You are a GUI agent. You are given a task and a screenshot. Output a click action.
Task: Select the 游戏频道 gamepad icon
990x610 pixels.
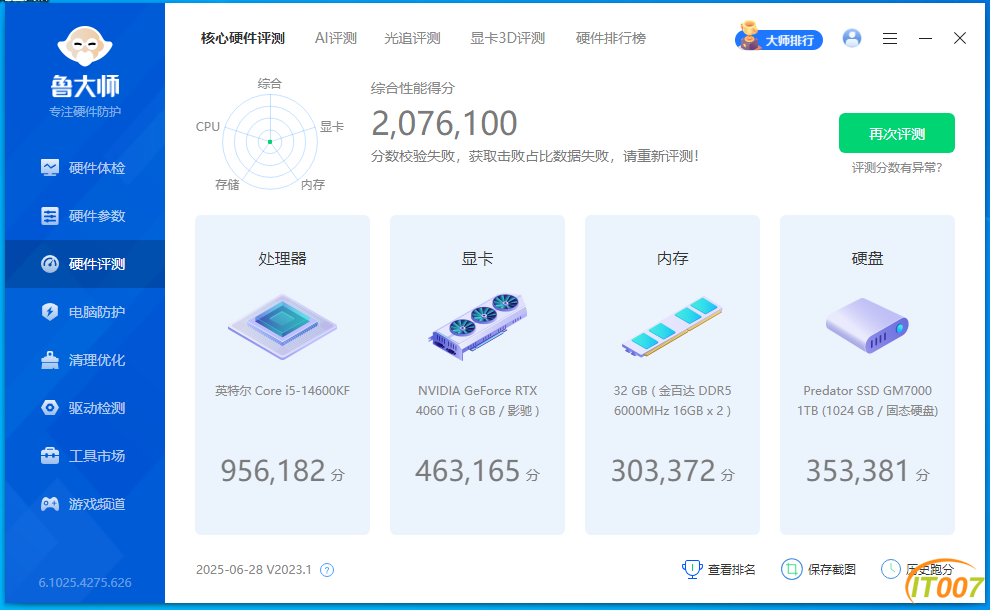coord(50,504)
